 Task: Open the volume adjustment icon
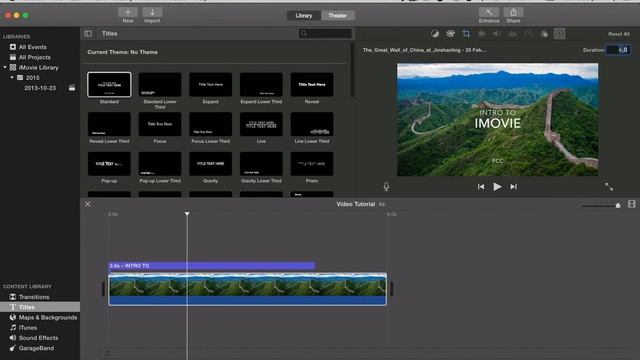(497, 34)
